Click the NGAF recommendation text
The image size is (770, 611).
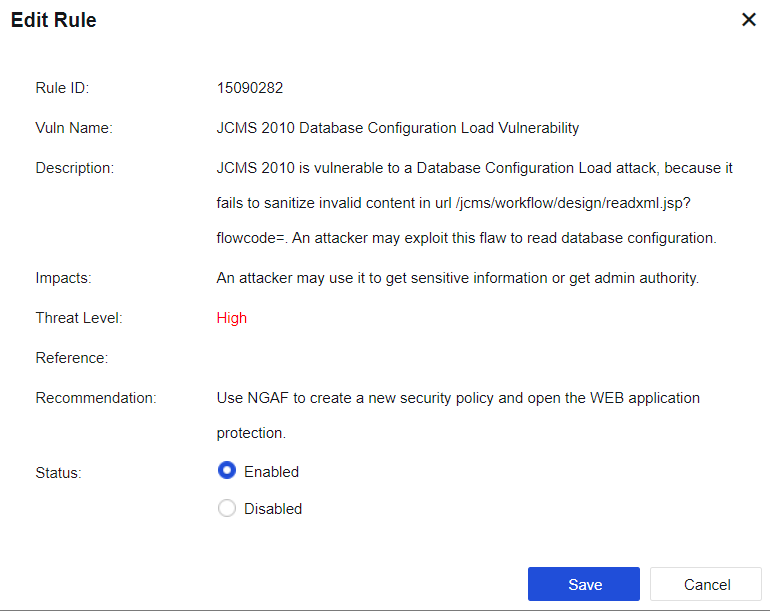click(457, 398)
